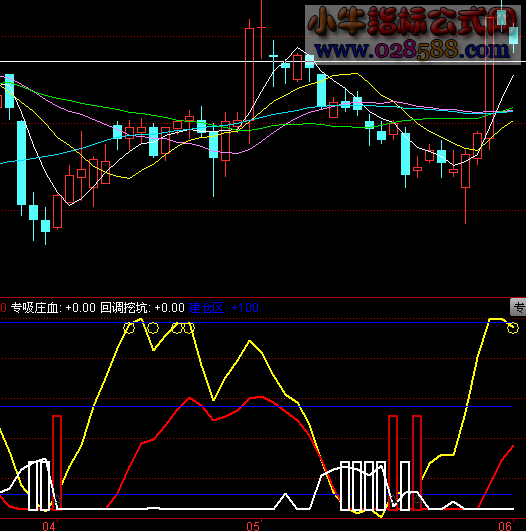The height and width of the screenshot is (531, 526).
Task: Click the second yellow circle signal marker
Action: pyautogui.click(x=153, y=328)
